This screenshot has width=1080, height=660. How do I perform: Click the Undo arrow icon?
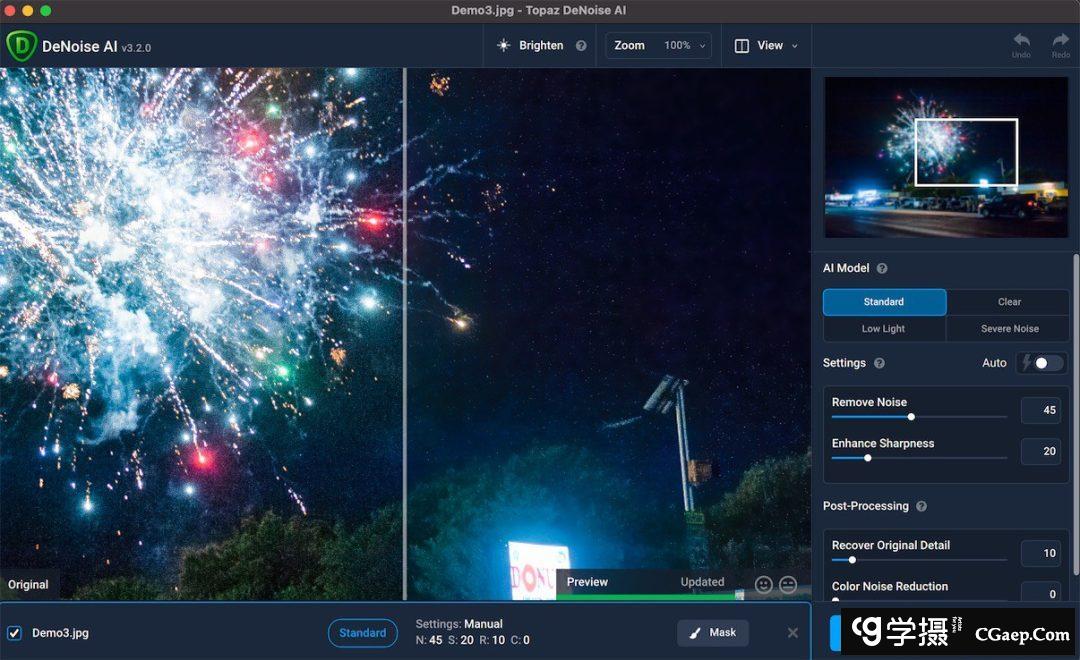click(x=1021, y=41)
